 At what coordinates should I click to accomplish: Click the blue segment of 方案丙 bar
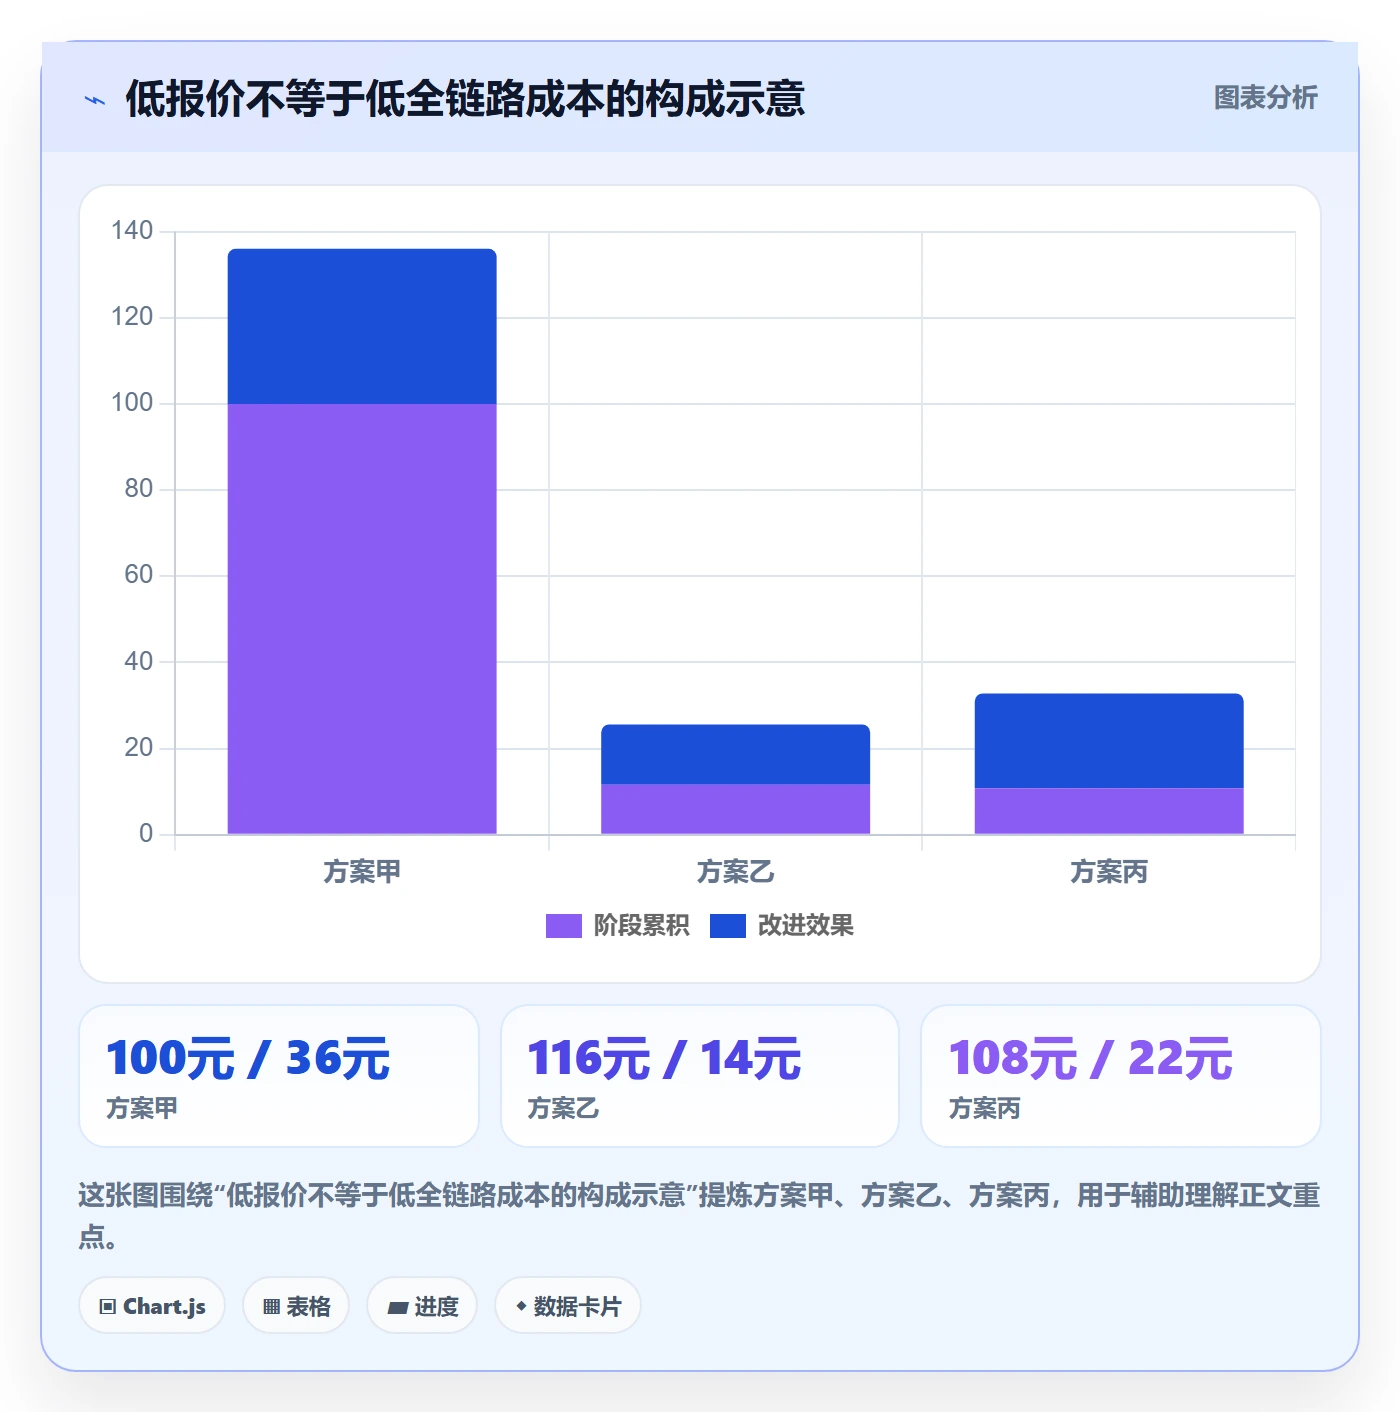pyautogui.click(x=1109, y=741)
